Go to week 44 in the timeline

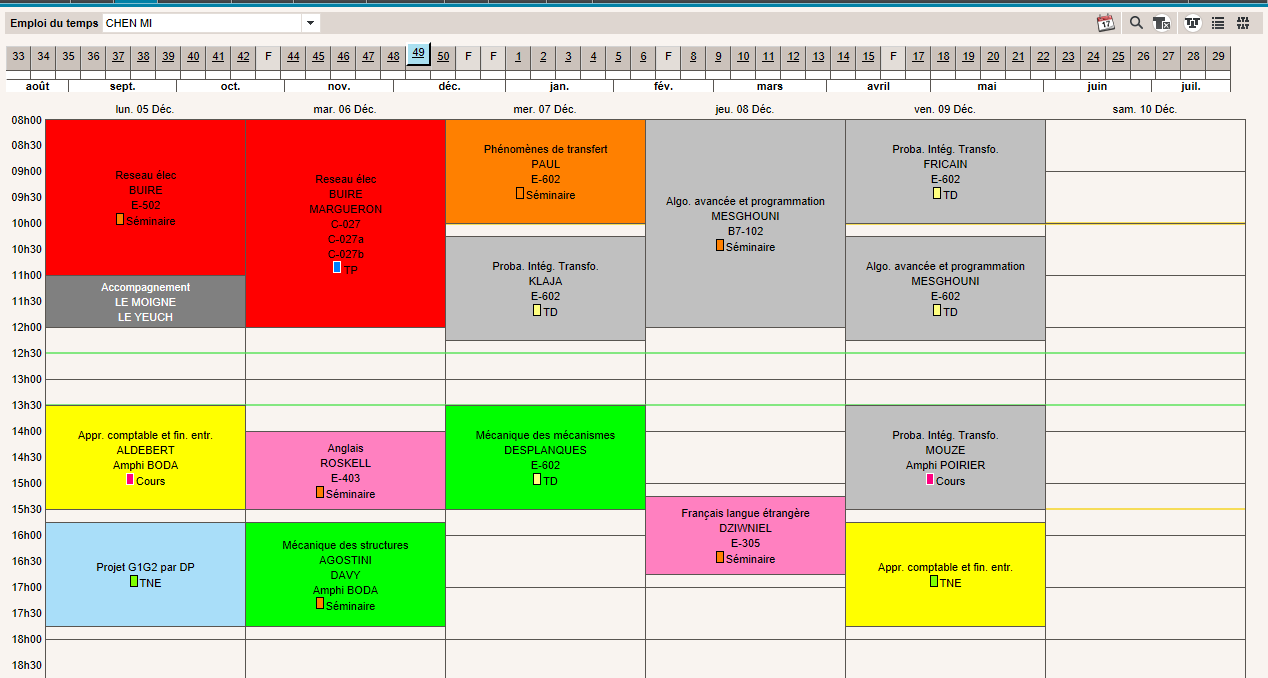pos(293,57)
